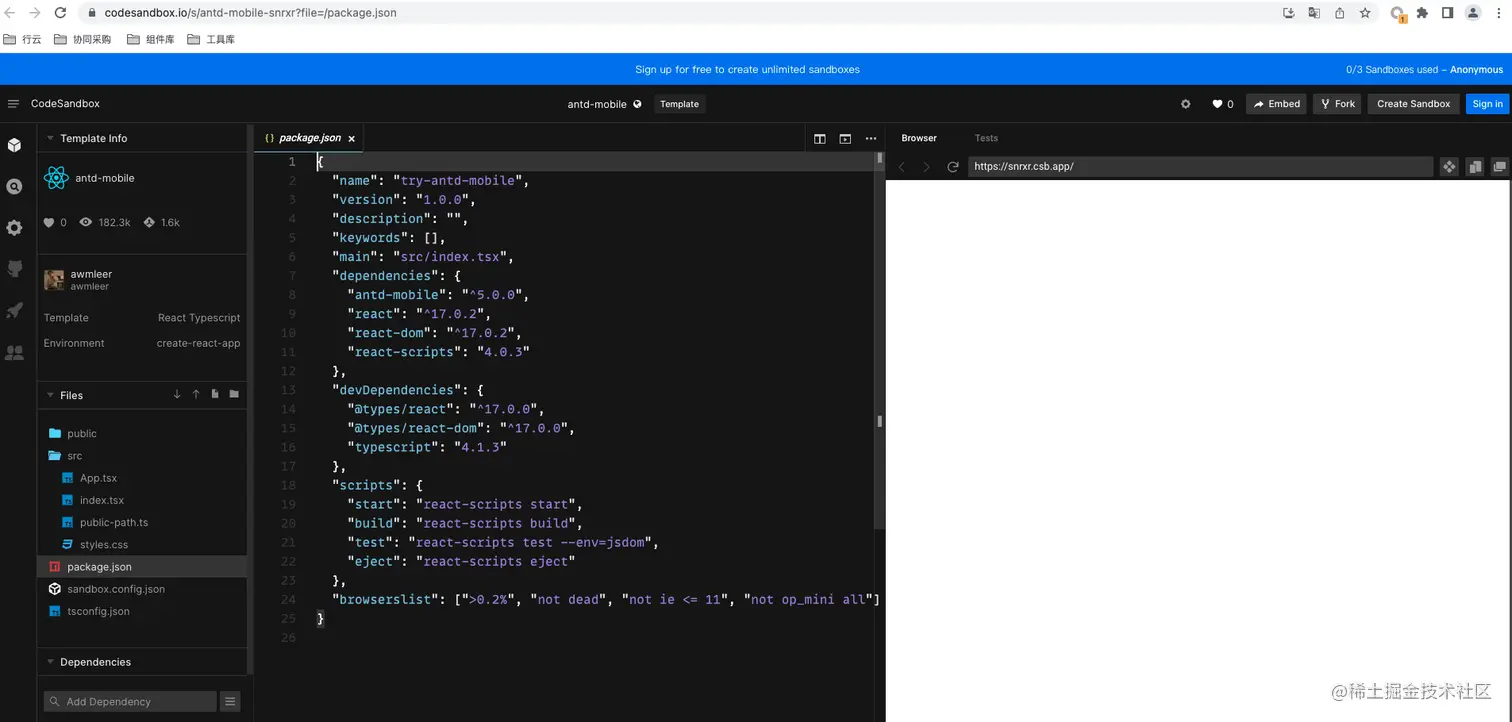This screenshot has height=722, width=1512.
Task: Select the package.json editor tab
Action: click(310, 138)
